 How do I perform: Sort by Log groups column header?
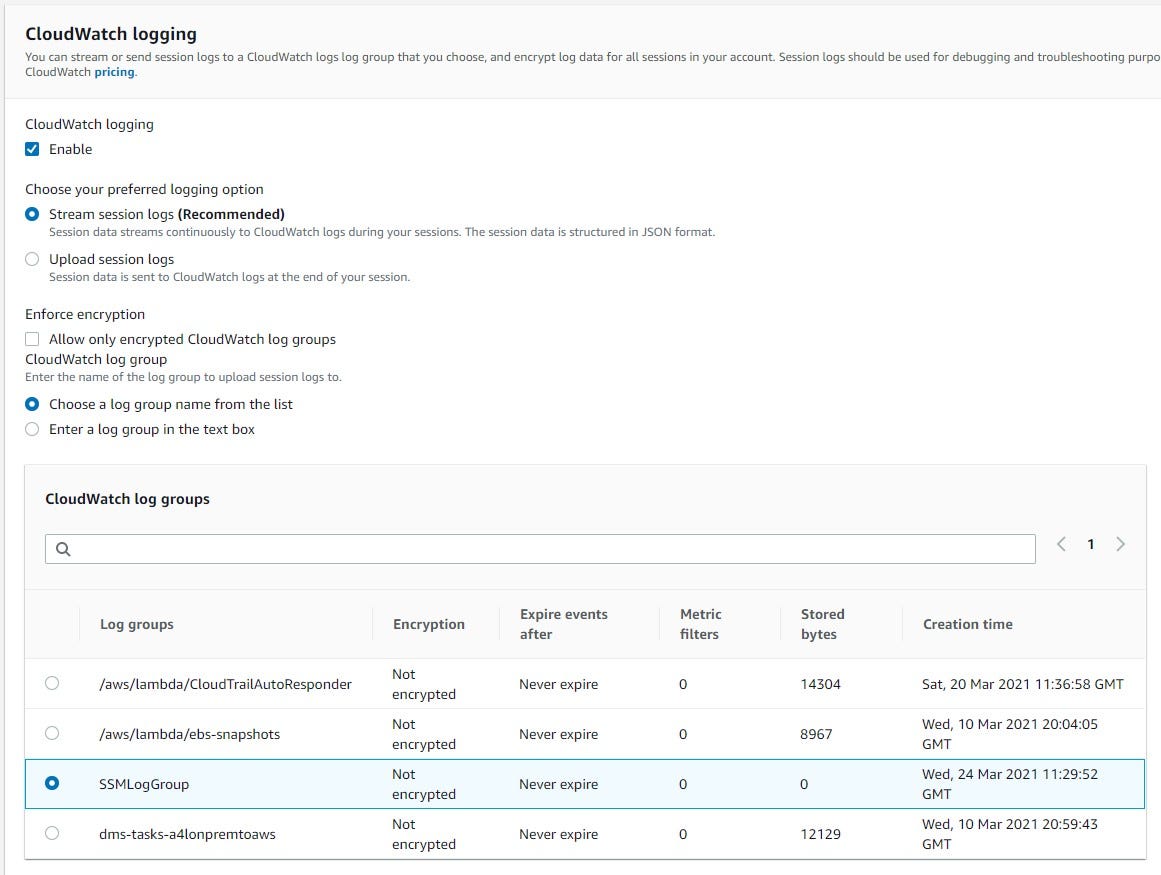pyautogui.click(x=137, y=624)
